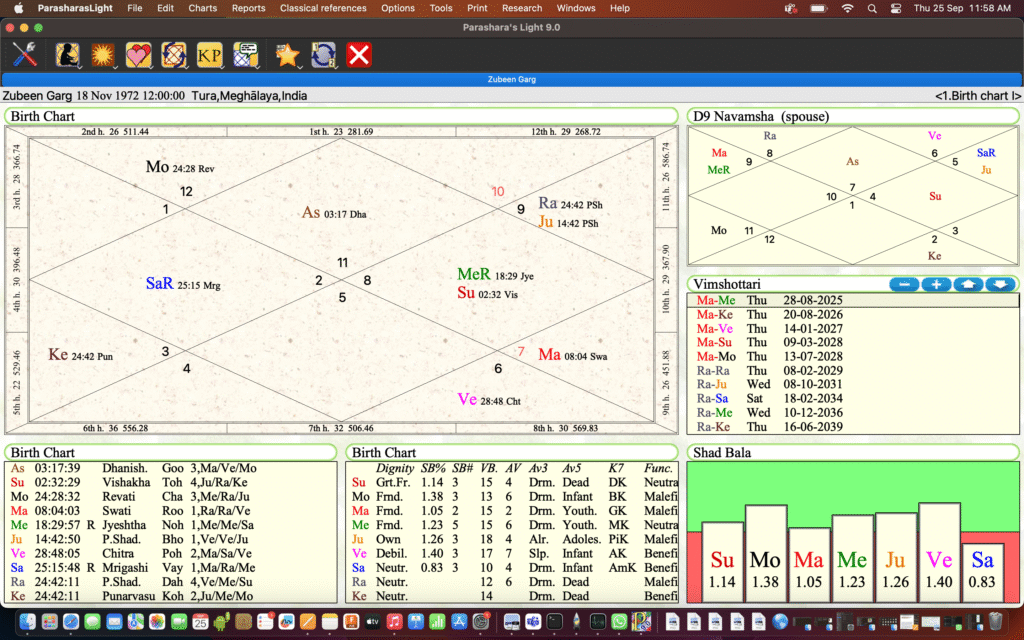Click the chart transit rotation icon
The width and height of the screenshot is (1024, 640).
pos(173,54)
